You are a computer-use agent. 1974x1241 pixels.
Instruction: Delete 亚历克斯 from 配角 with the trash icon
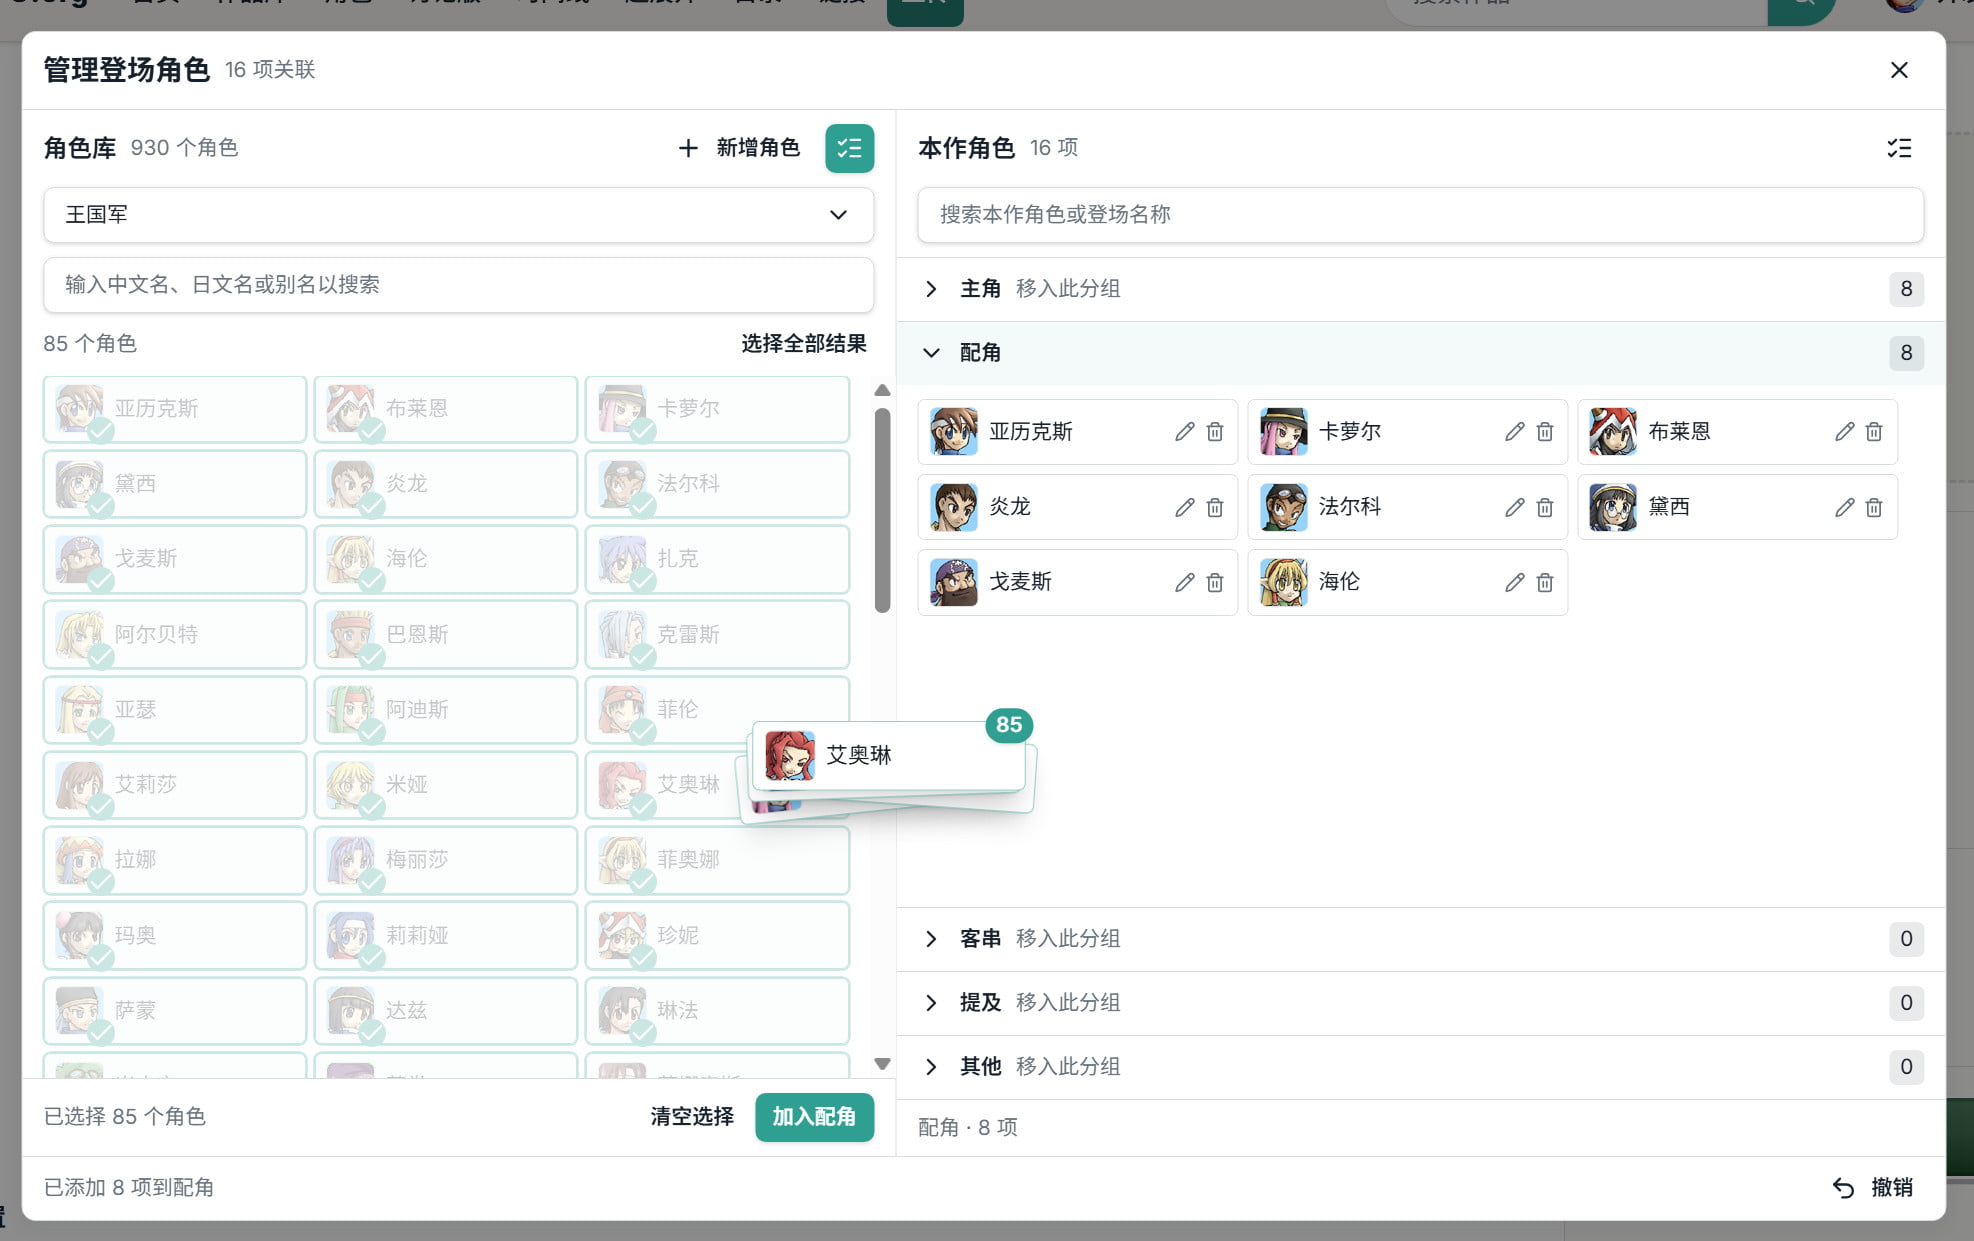[1214, 431]
